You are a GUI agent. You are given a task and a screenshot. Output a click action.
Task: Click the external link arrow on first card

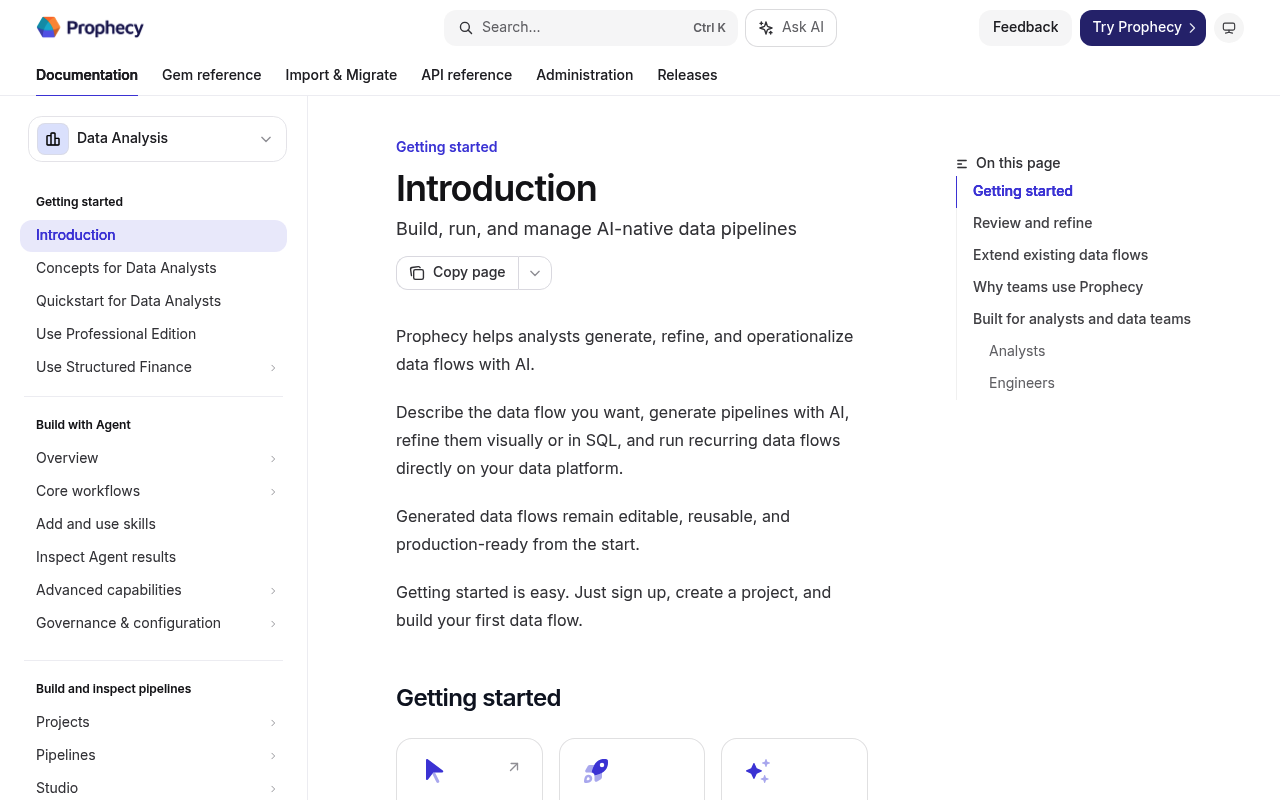[514, 767]
